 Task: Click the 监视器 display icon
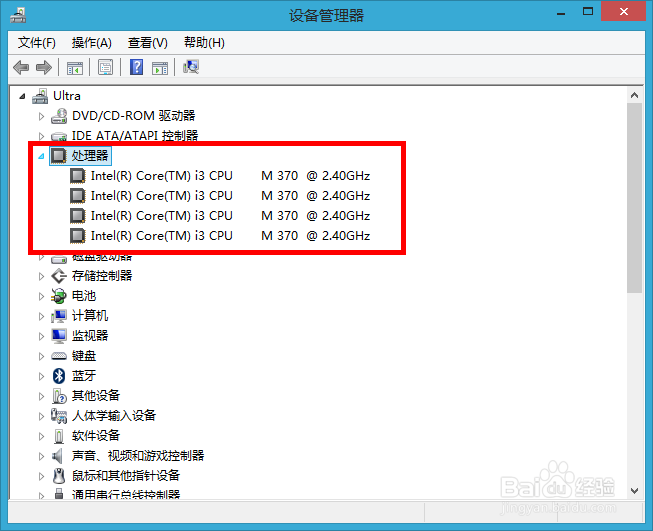59,336
